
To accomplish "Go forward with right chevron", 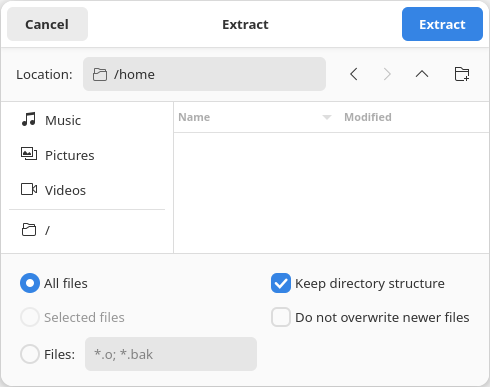I will click(x=387, y=74).
